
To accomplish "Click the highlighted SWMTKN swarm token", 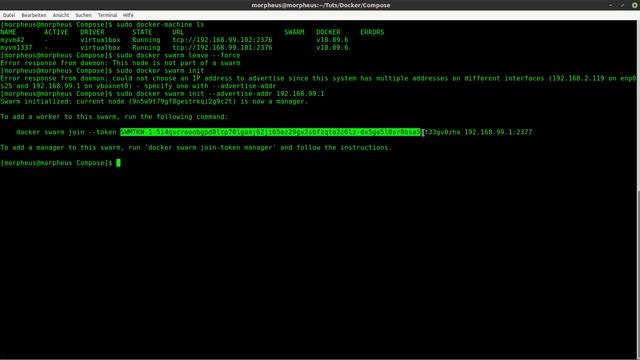I will click(270, 132).
